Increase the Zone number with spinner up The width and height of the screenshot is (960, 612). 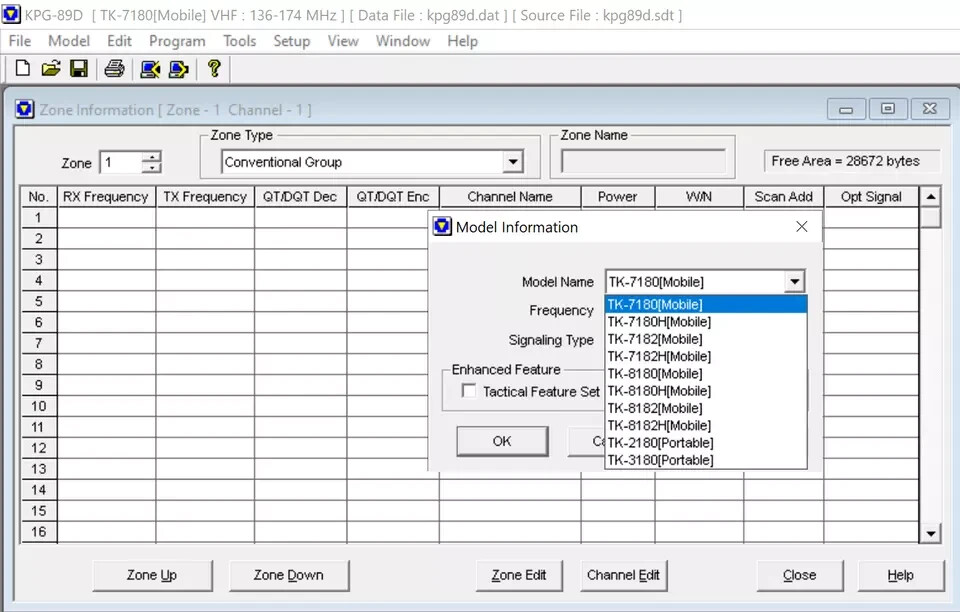coord(151,157)
